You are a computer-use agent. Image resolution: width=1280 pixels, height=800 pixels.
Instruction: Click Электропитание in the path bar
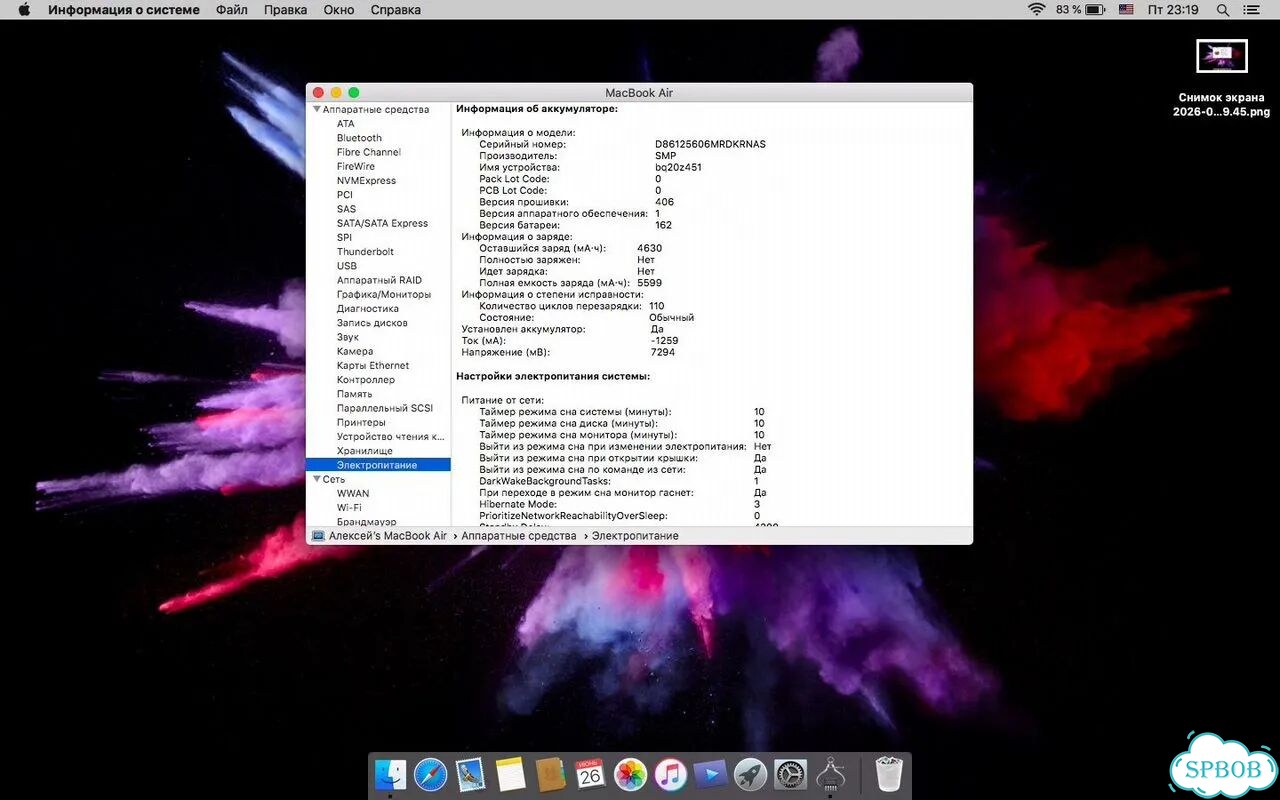coord(635,536)
